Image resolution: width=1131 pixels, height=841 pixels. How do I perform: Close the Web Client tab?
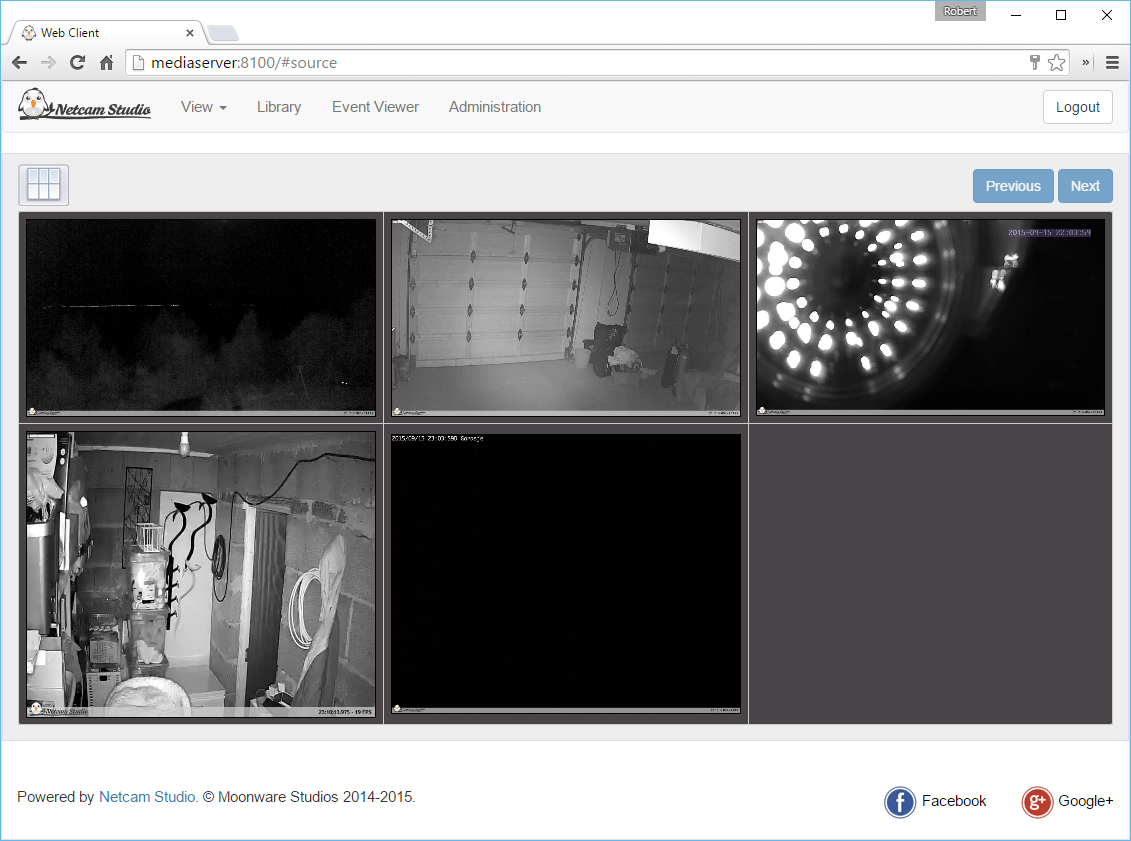coord(190,32)
